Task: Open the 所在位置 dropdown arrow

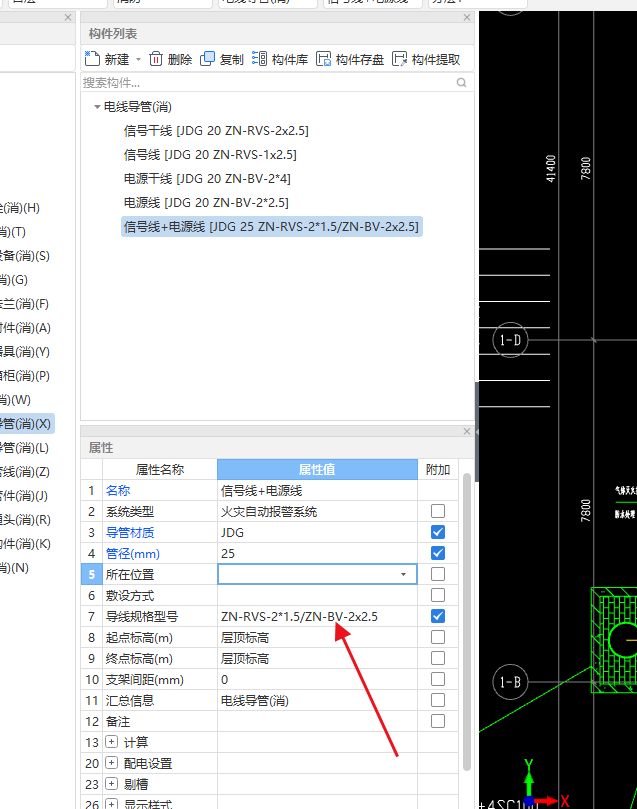Action: [403, 574]
